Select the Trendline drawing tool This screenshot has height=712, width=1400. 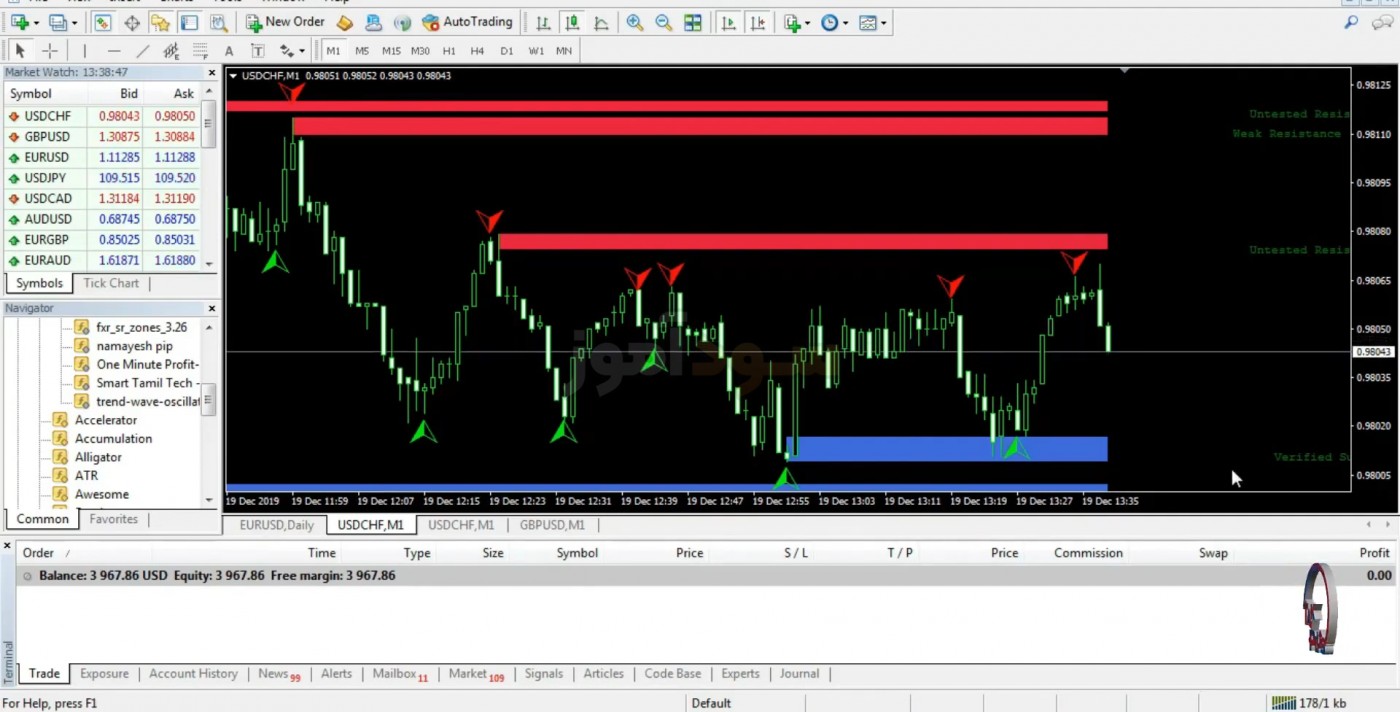142,51
